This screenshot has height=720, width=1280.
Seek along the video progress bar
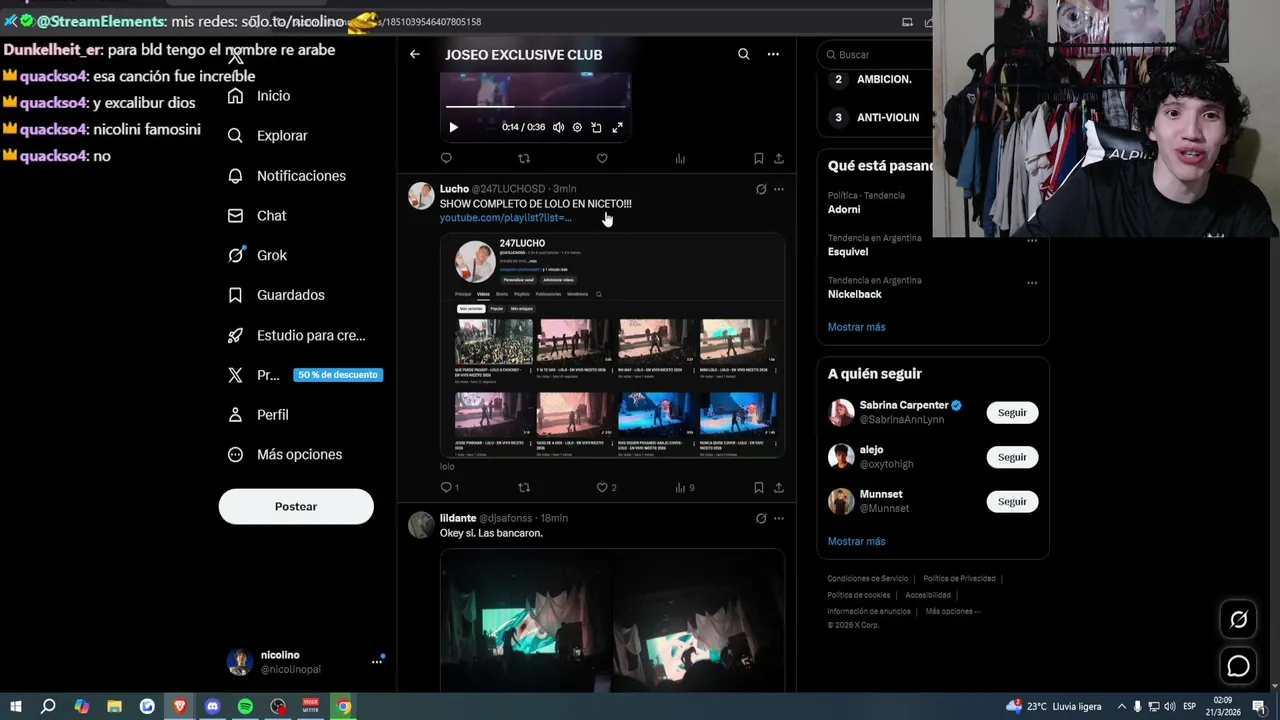(x=535, y=106)
